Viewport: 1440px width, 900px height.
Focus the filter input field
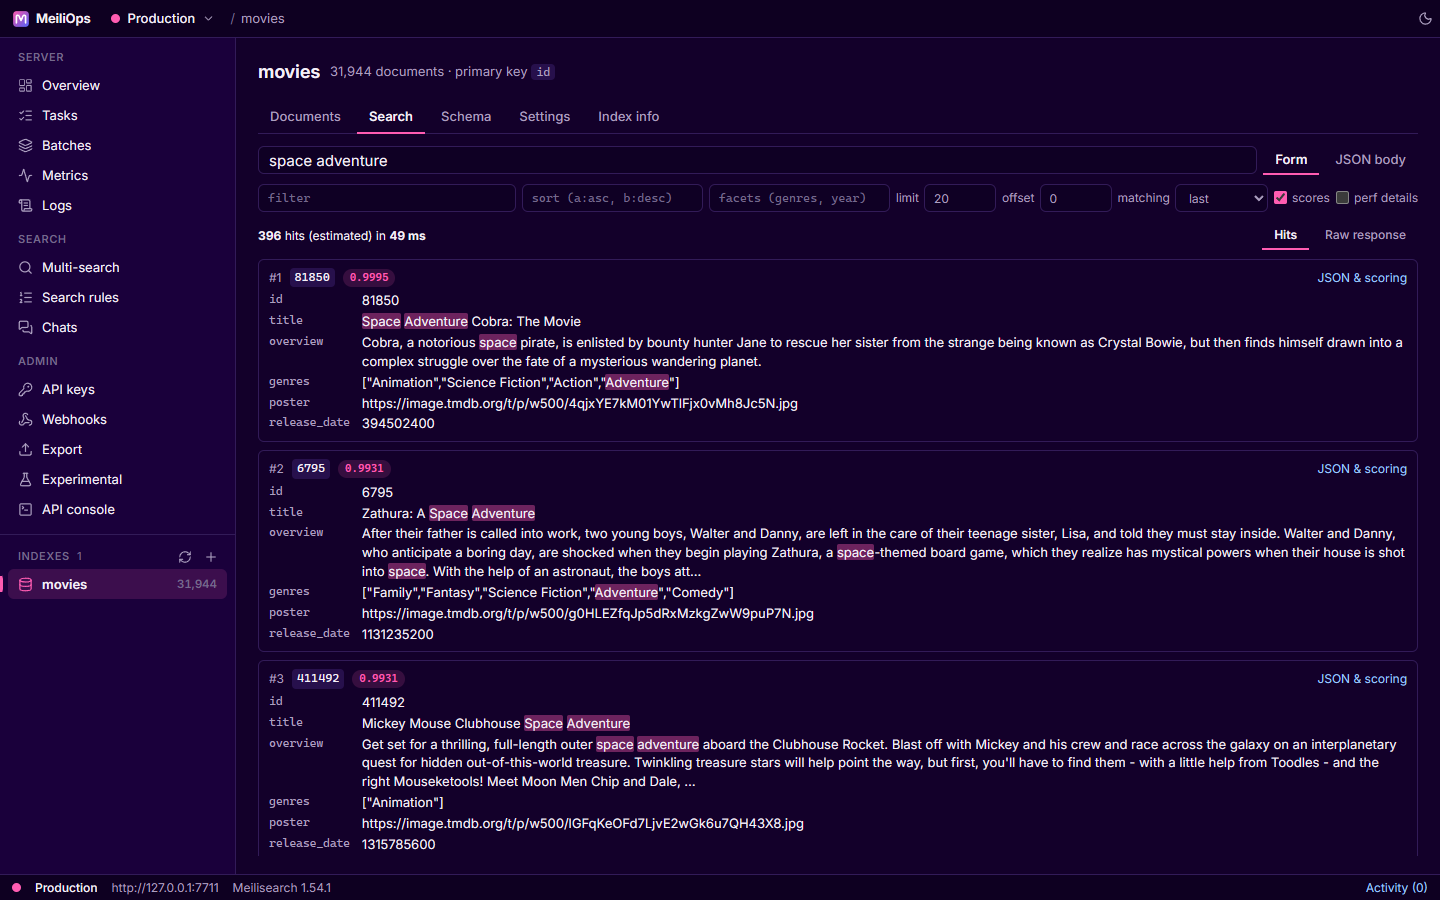point(387,198)
